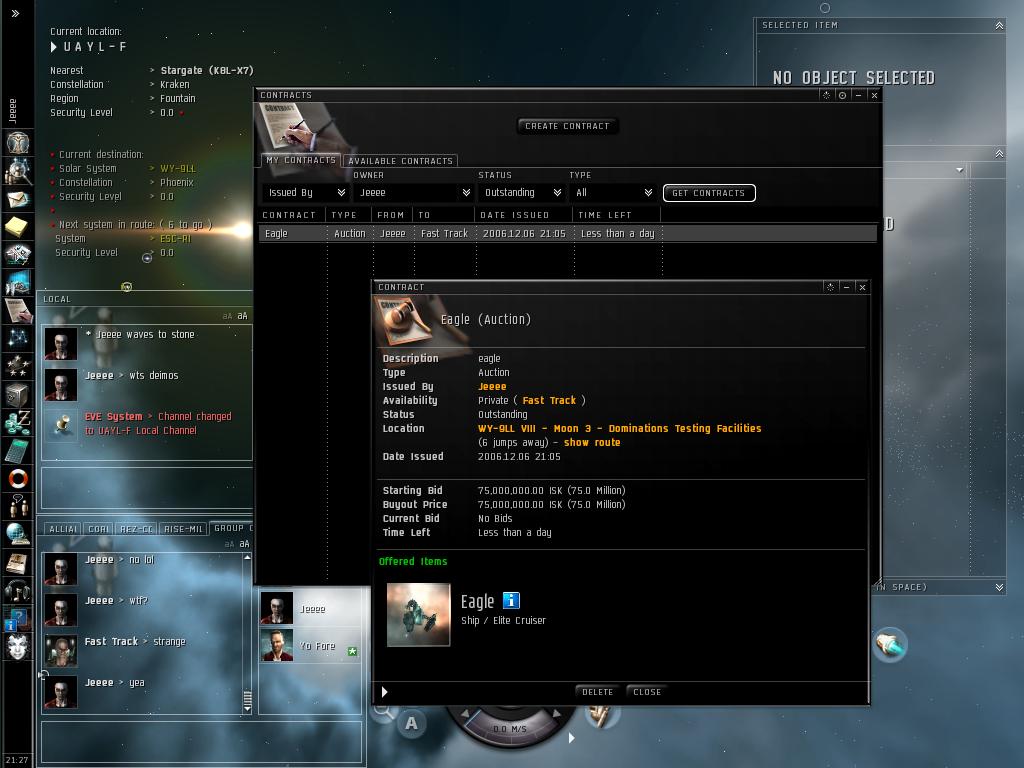1024x768 pixels.
Task: Open the Type dropdown showing All
Action: (613, 193)
